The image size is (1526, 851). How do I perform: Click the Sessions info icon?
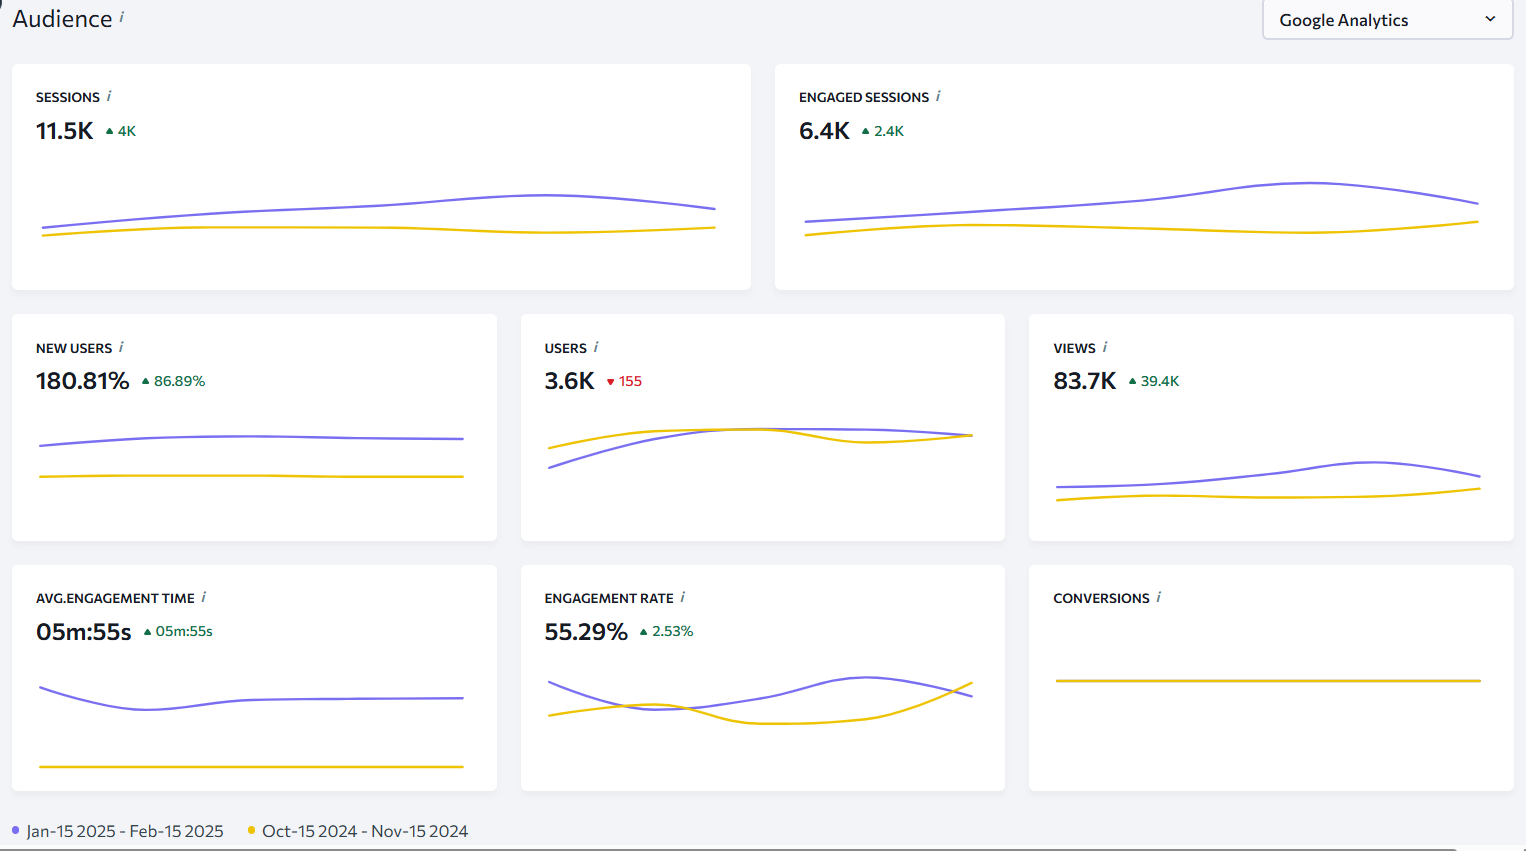pyautogui.click(x=109, y=96)
